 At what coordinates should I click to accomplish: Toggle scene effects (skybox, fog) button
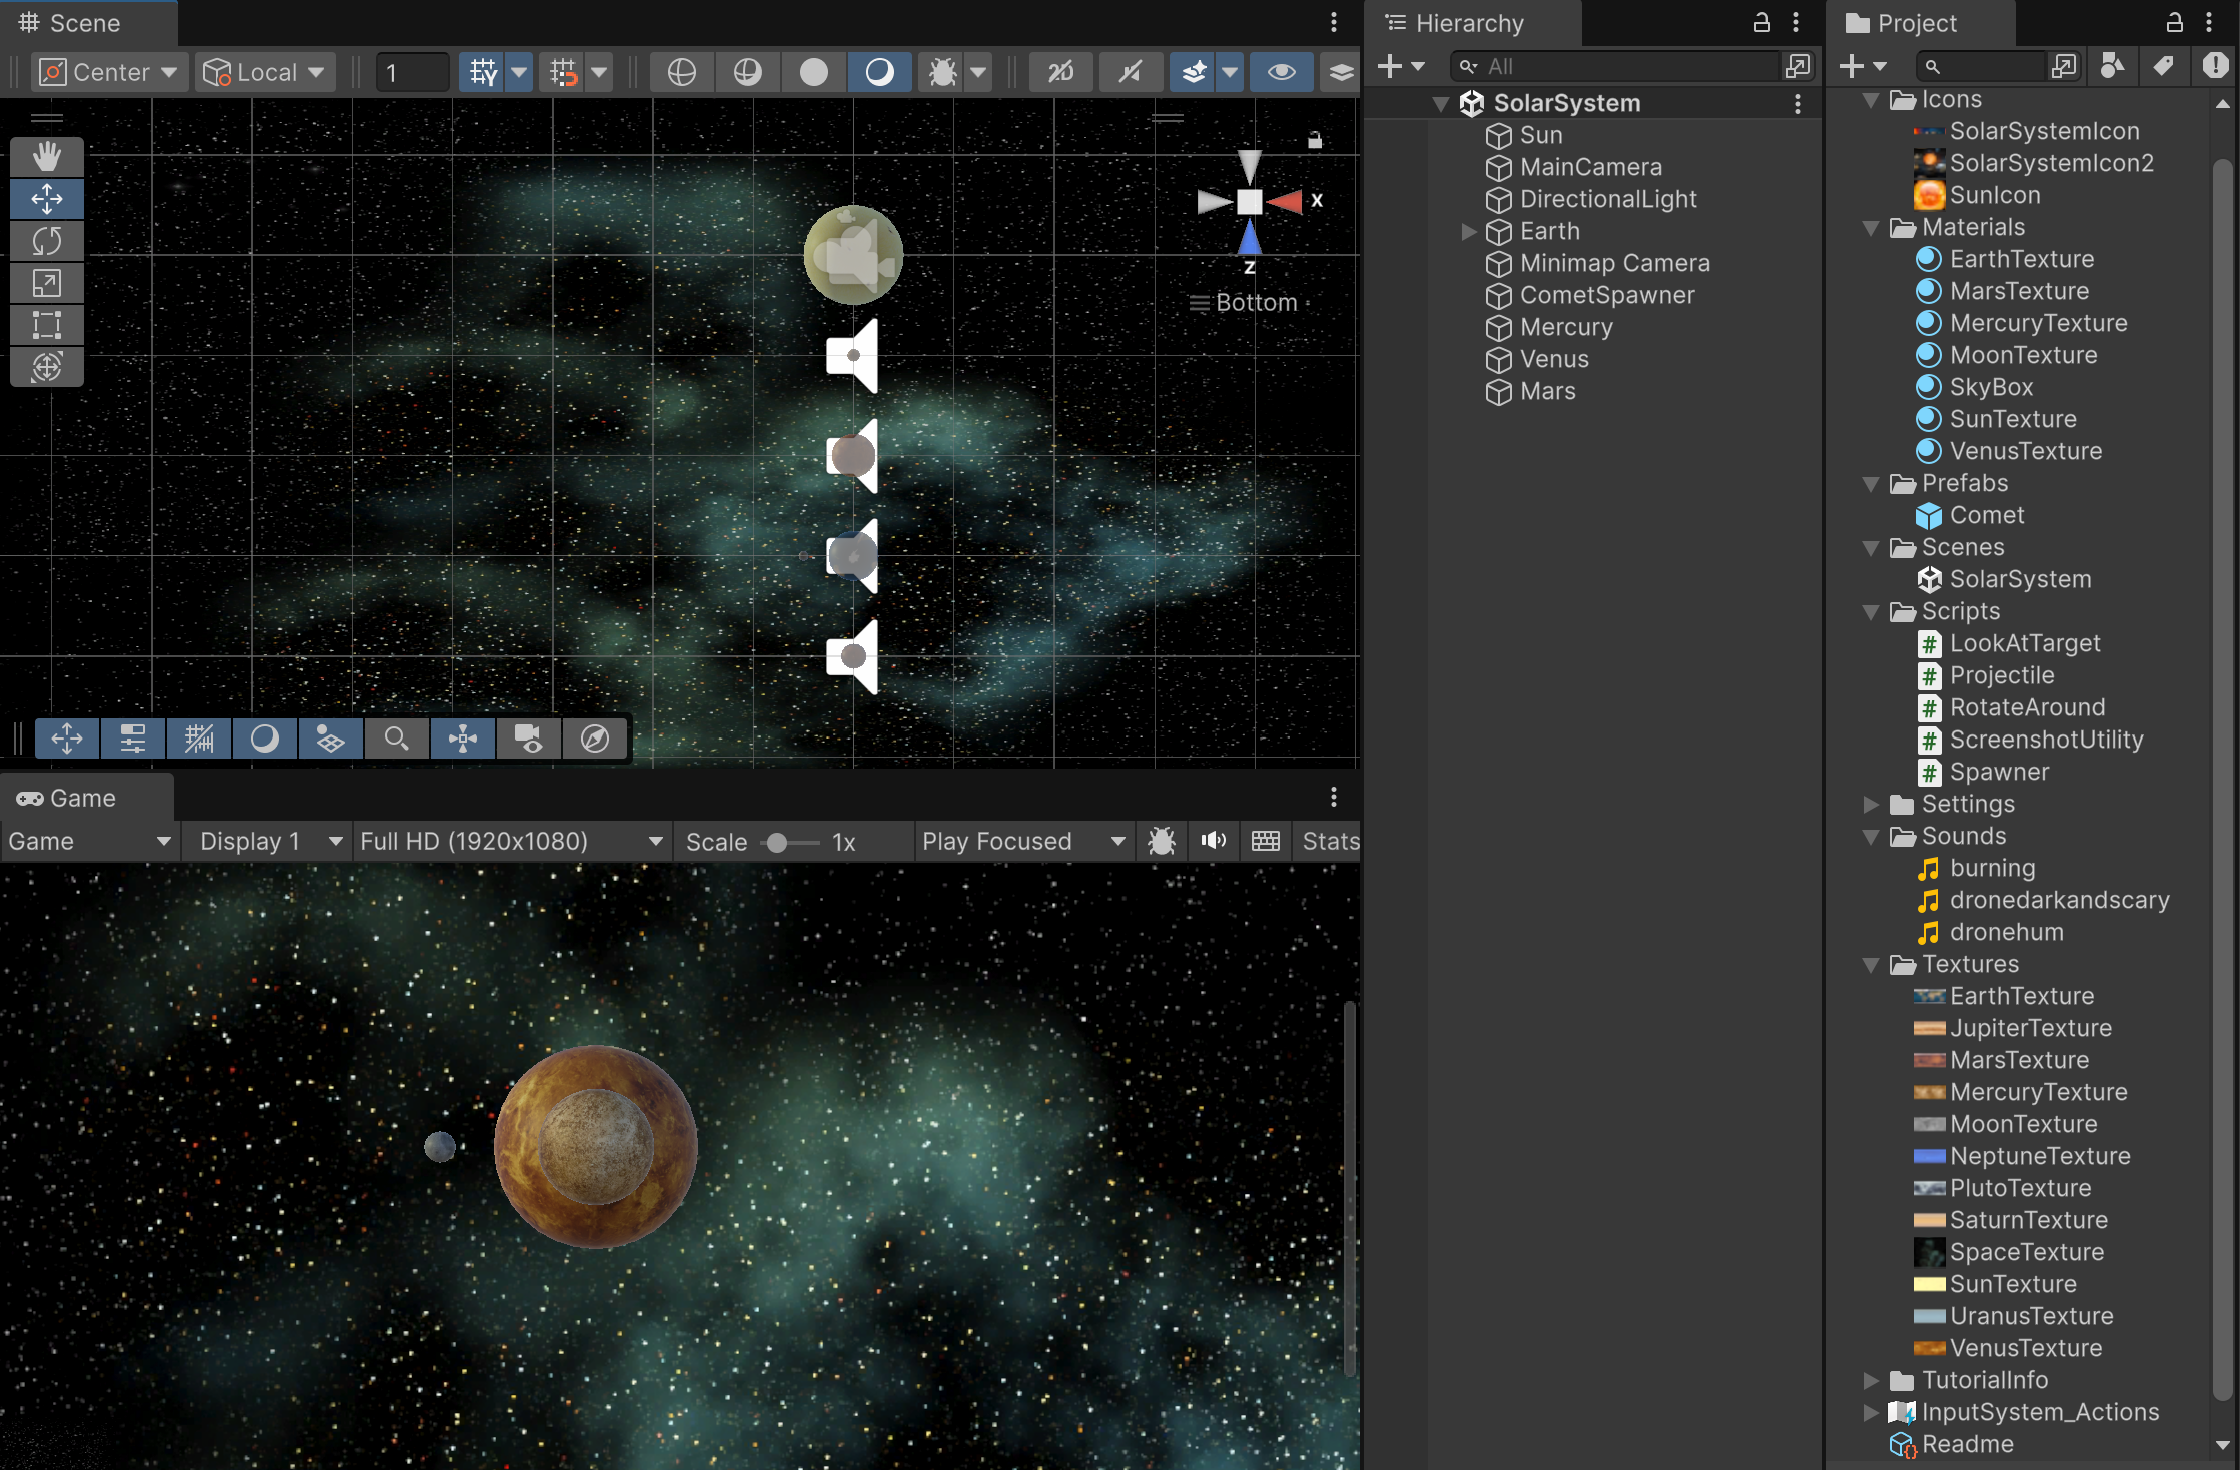click(x=1194, y=72)
